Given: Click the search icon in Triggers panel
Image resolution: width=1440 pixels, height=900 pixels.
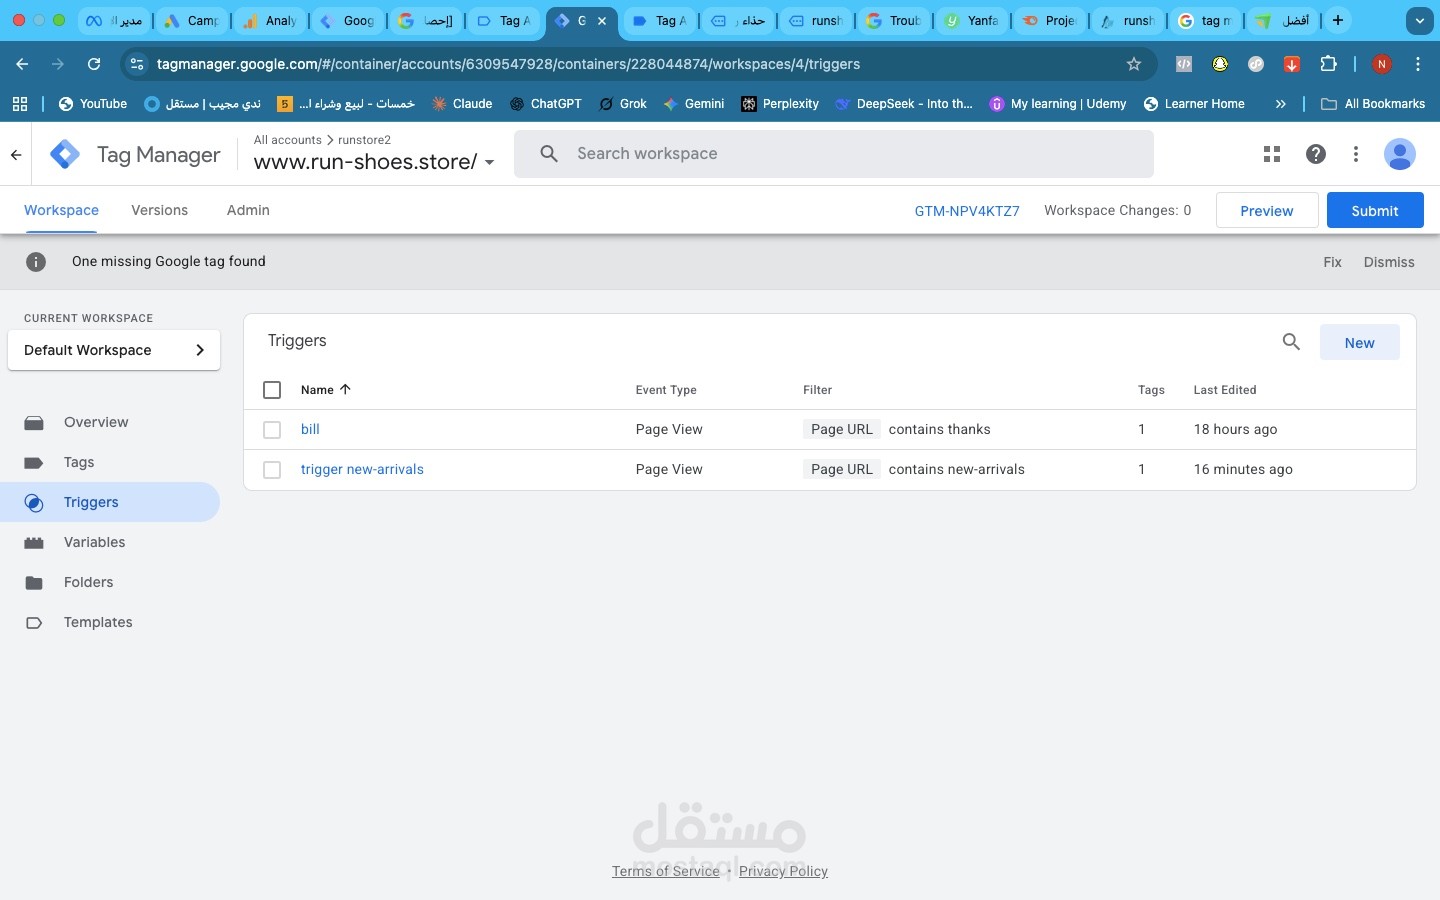Looking at the screenshot, I should 1291,342.
